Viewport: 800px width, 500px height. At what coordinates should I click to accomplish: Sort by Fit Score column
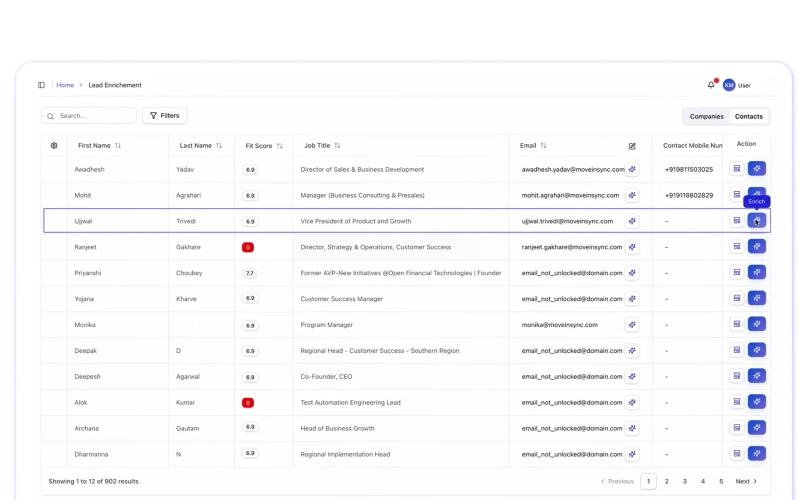click(x=280, y=146)
